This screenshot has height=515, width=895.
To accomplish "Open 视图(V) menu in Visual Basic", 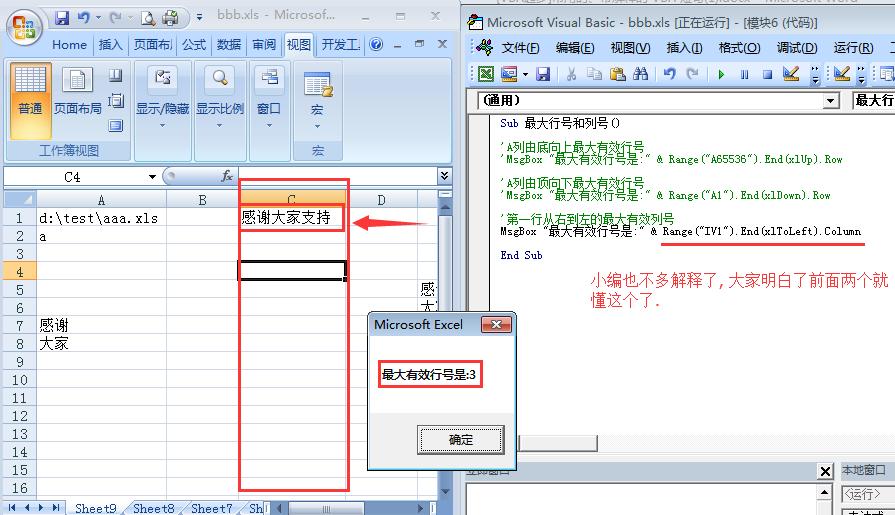I will point(630,48).
